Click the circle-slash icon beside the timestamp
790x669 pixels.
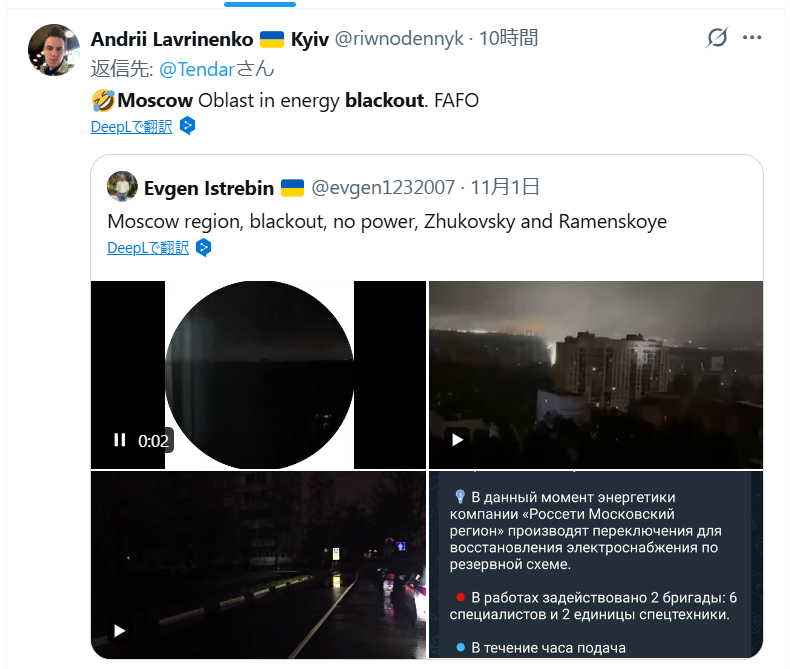(717, 38)
